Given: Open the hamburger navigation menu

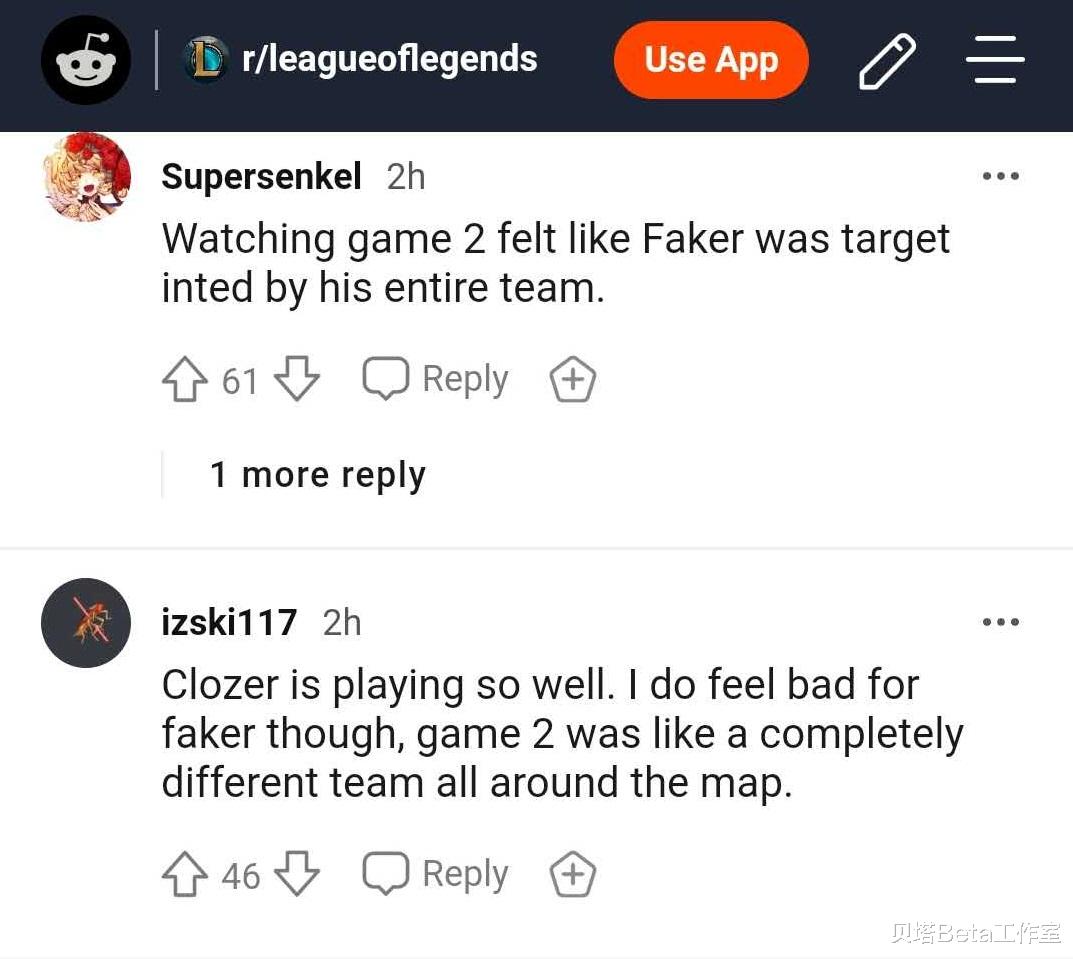Looking at the screenshot, I should 995,60.
